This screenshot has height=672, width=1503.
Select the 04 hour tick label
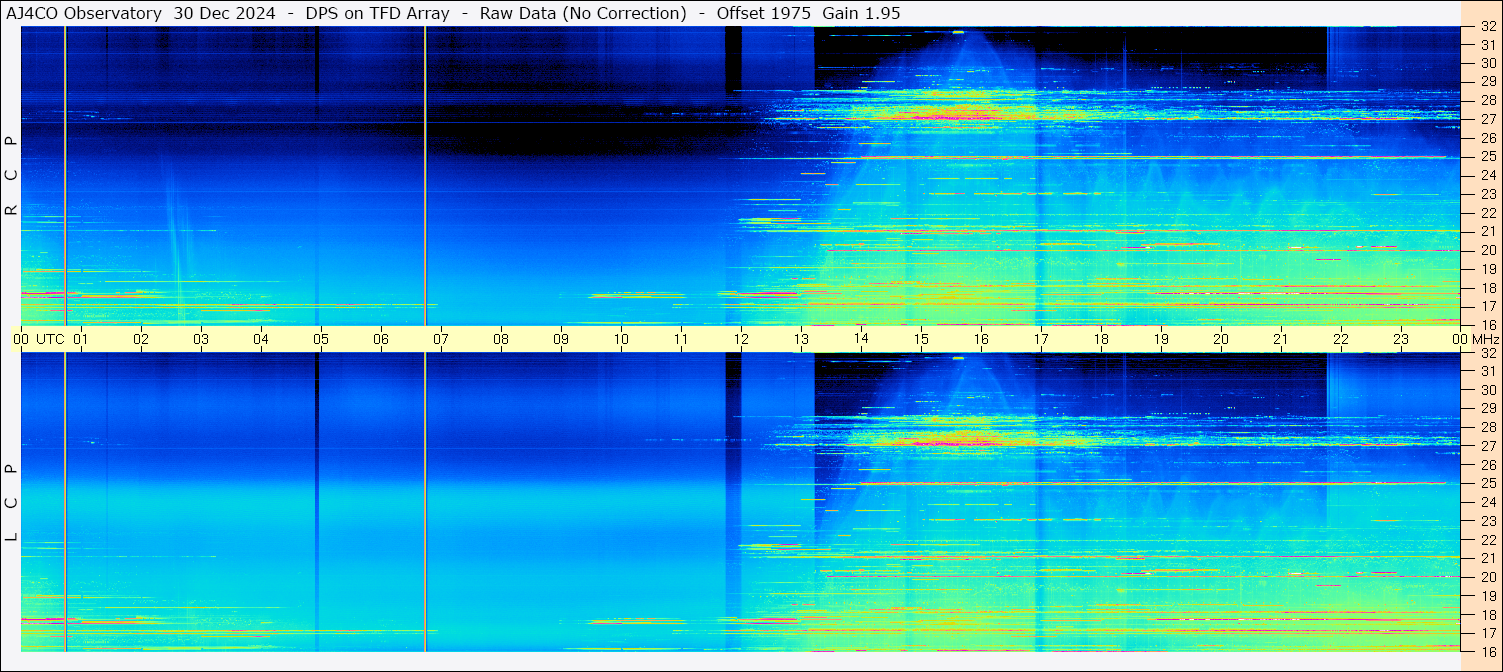261,339
